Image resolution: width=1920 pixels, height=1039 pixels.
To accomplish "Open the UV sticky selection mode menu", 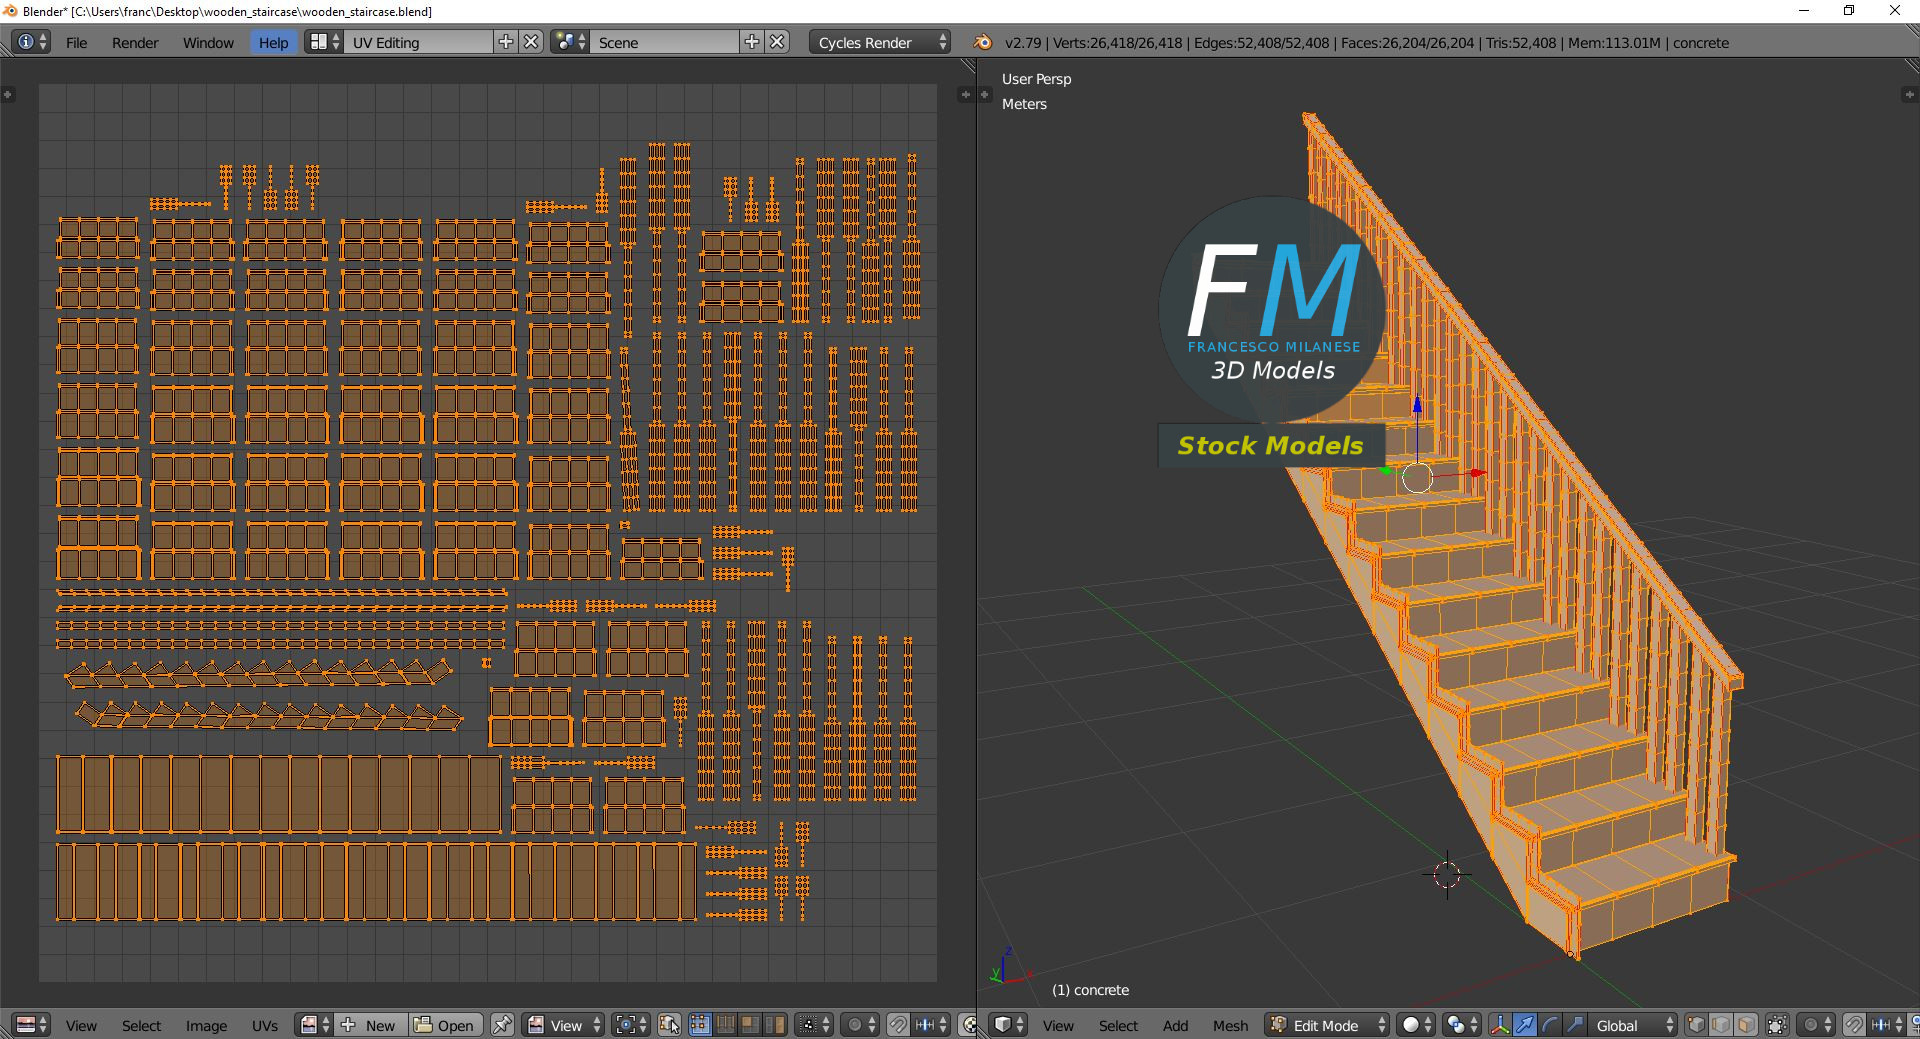I will click(814, 1025).
